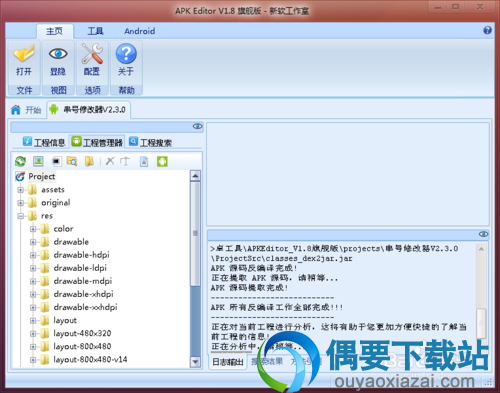
Task: Click the green refresh icon in project toolbar
Action: (20, 162)
